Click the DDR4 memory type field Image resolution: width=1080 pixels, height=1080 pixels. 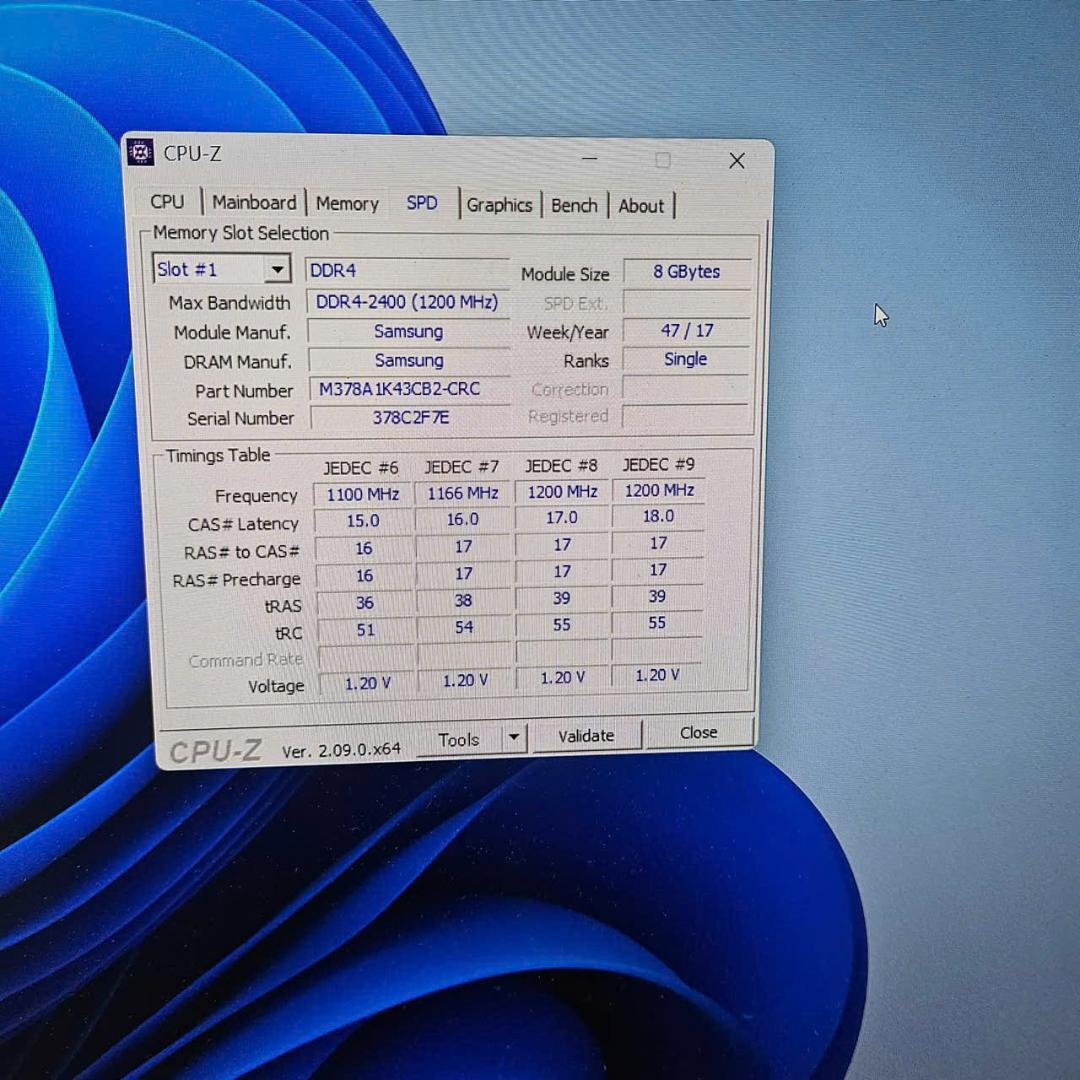[407, 270]
